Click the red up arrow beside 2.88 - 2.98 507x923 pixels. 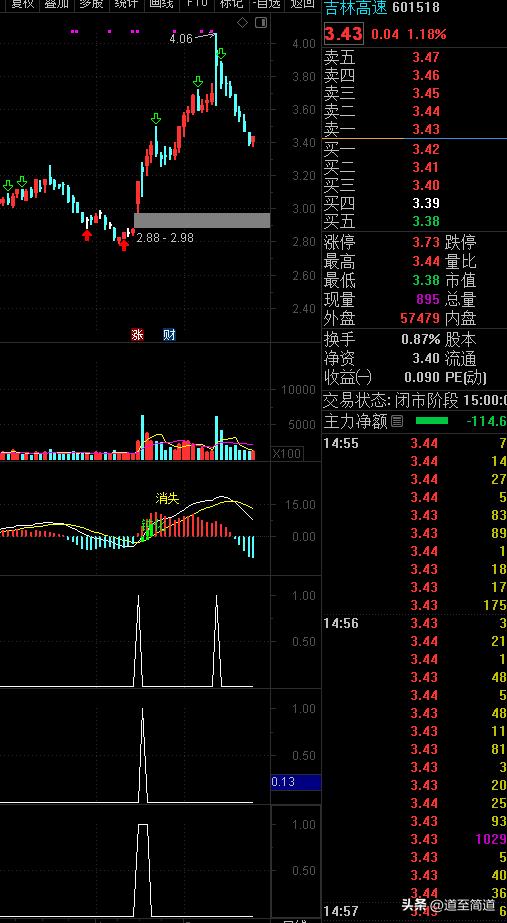click(124, 245)
